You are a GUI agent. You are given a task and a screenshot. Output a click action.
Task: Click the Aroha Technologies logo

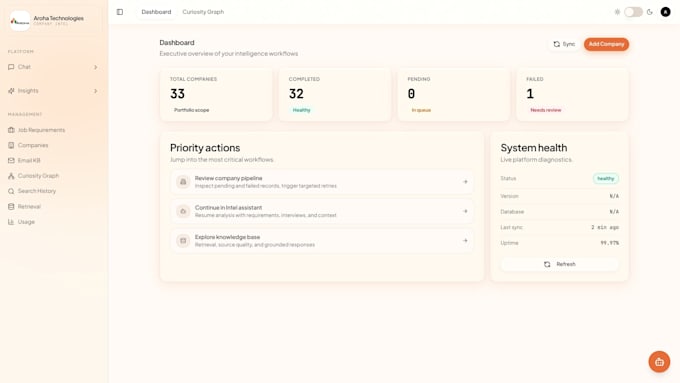tap(20, 21)
